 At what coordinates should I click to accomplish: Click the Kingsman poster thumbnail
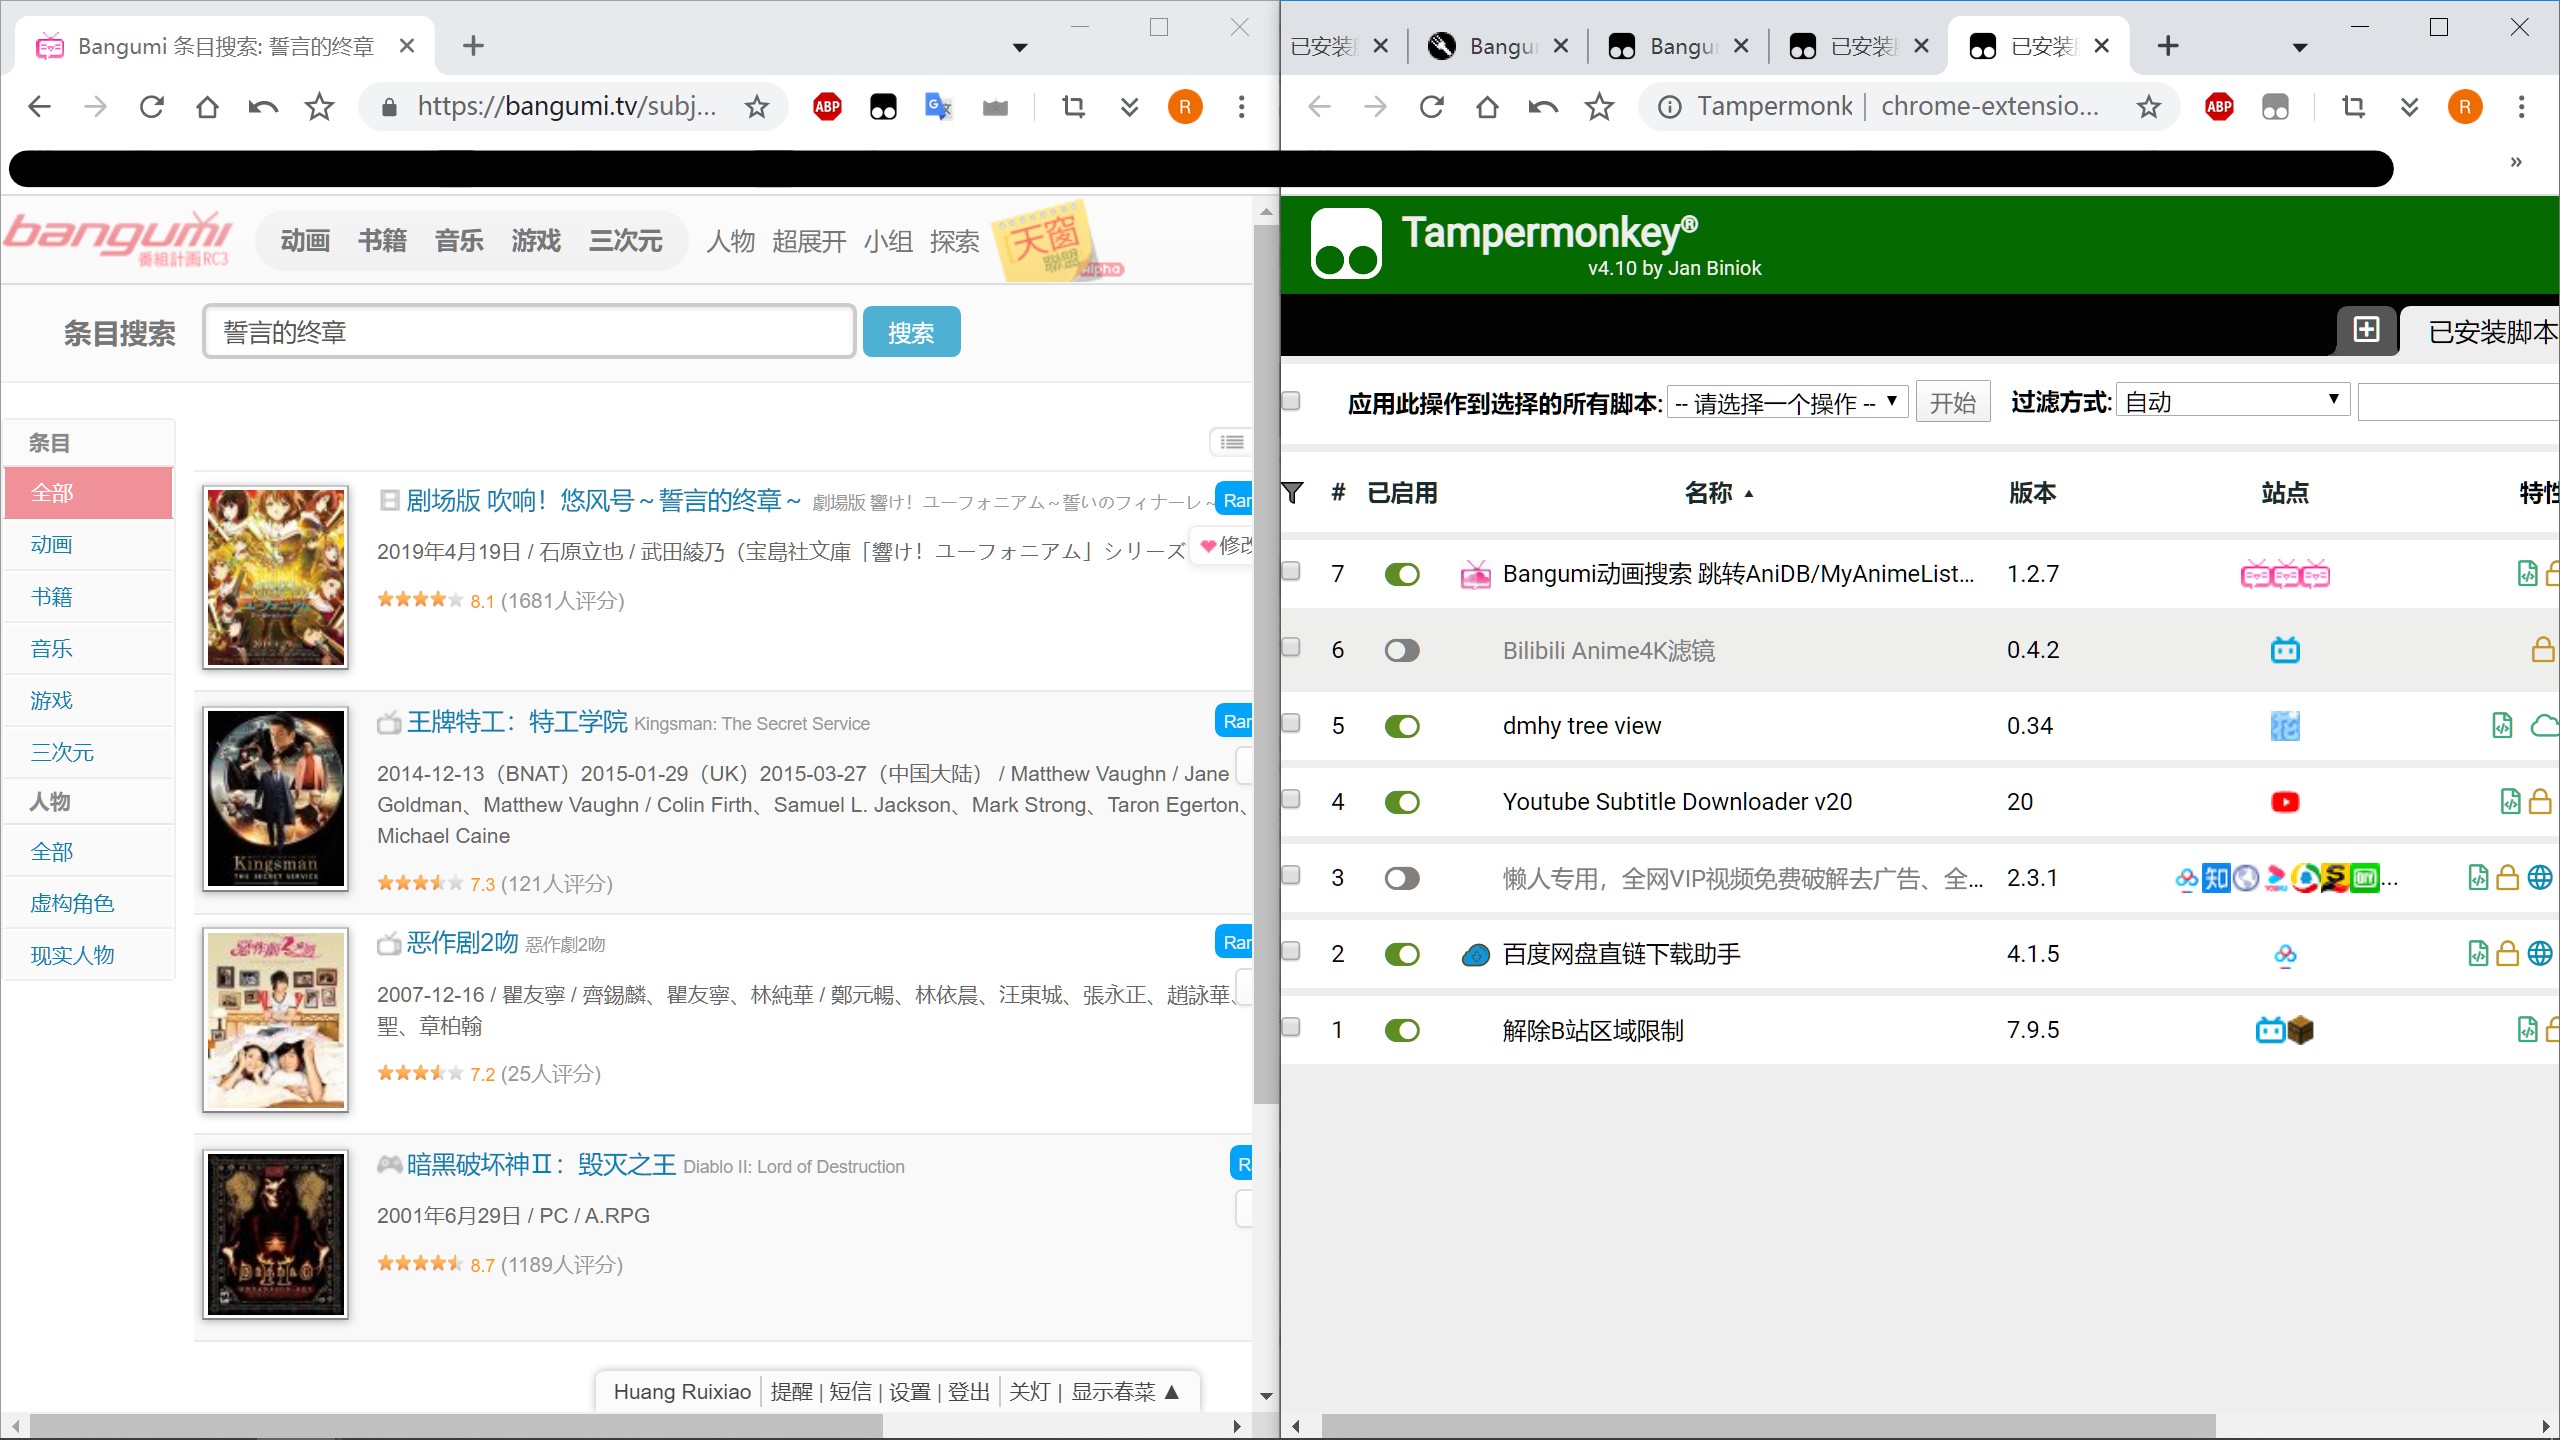coord(275,798)
